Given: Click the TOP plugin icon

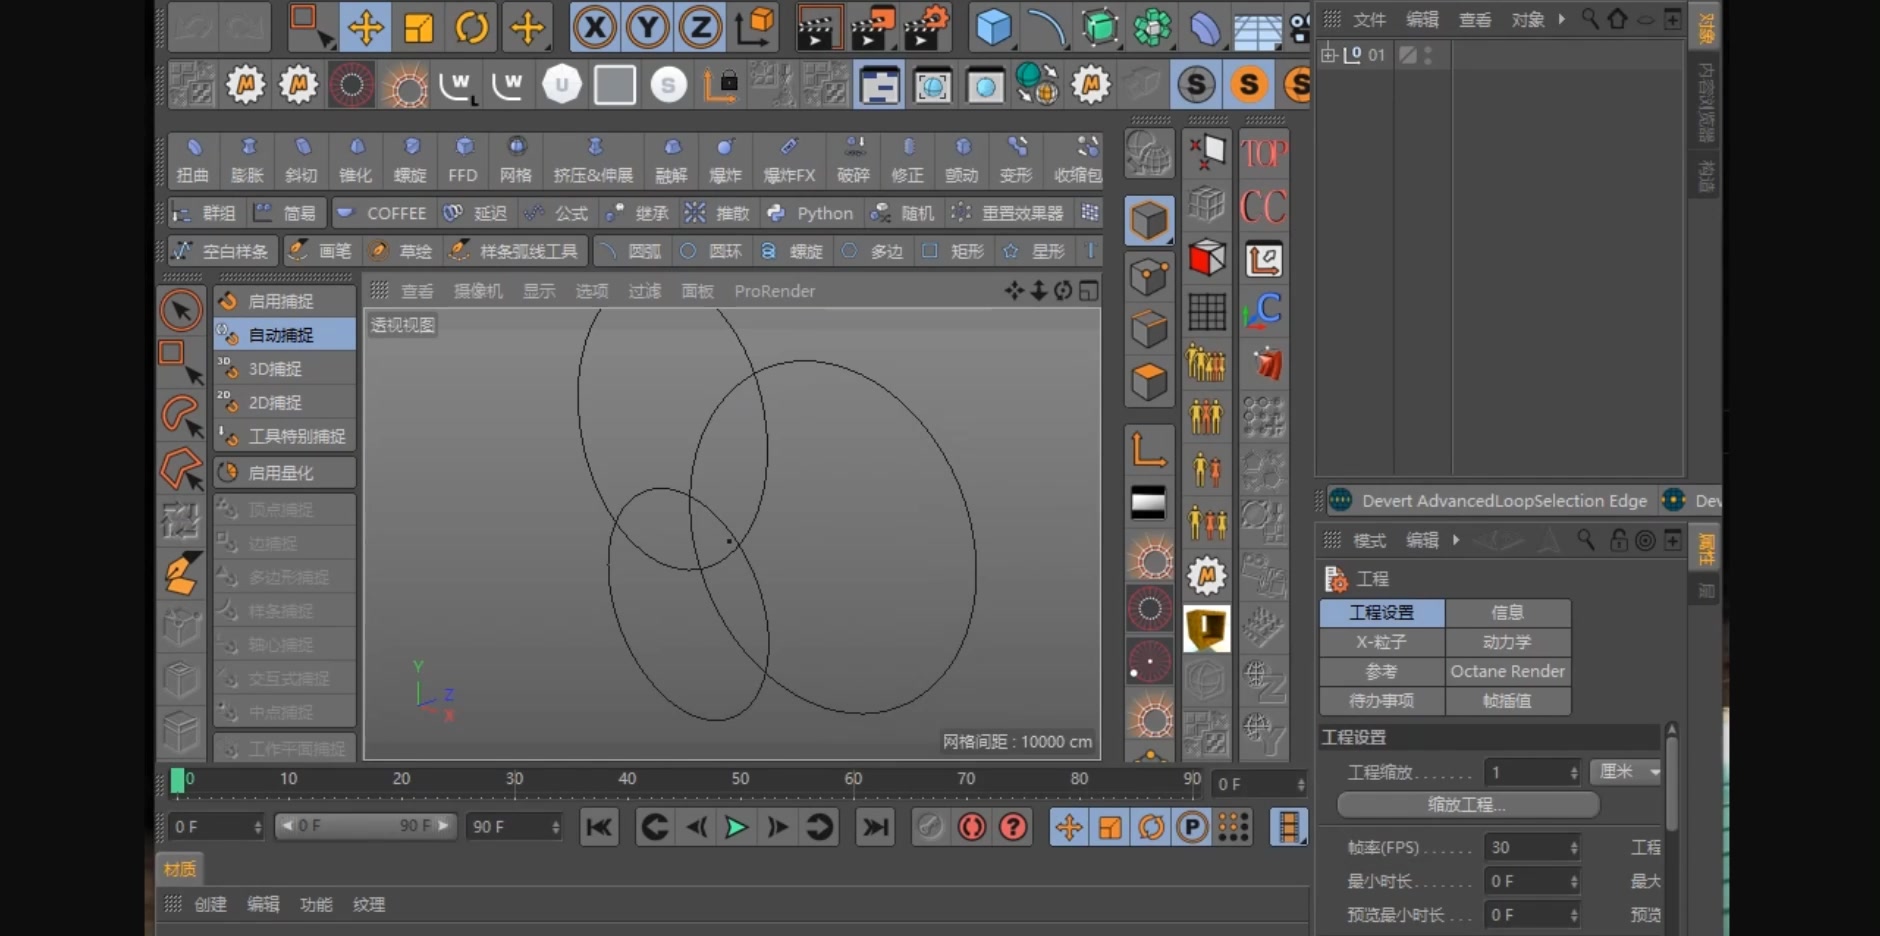Looking at the screenshot, I should pos(1264,153).
